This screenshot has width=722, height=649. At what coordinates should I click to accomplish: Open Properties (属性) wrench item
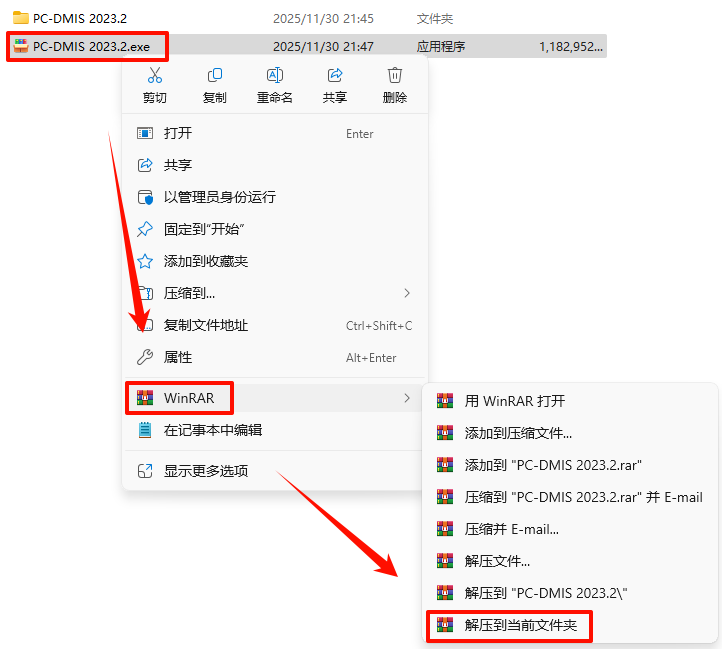click(x=274, y=357)
